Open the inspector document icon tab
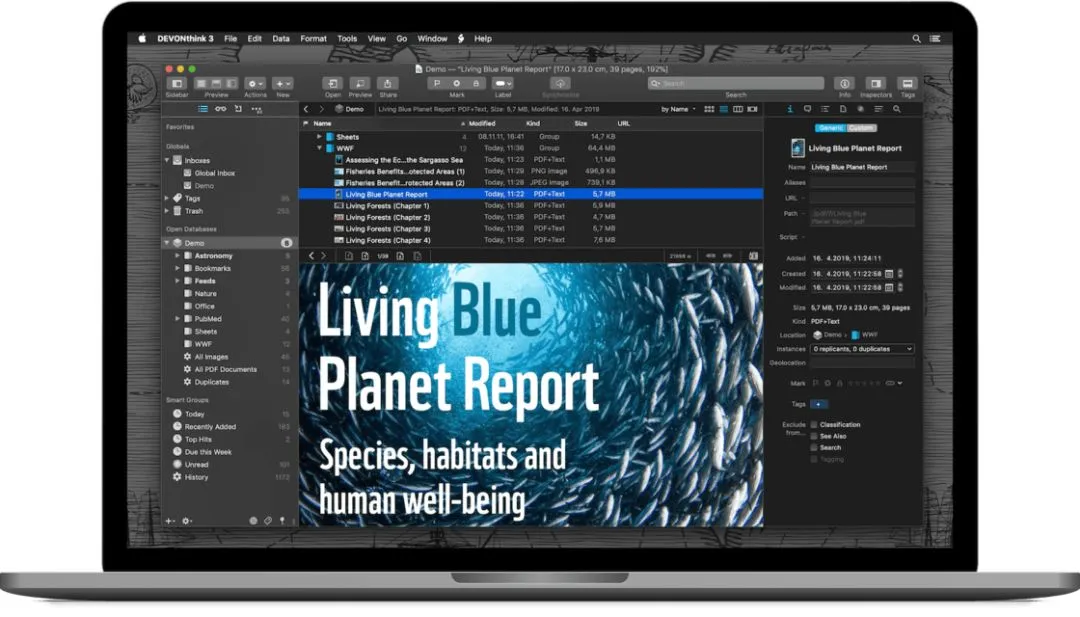 coord(843,109)
